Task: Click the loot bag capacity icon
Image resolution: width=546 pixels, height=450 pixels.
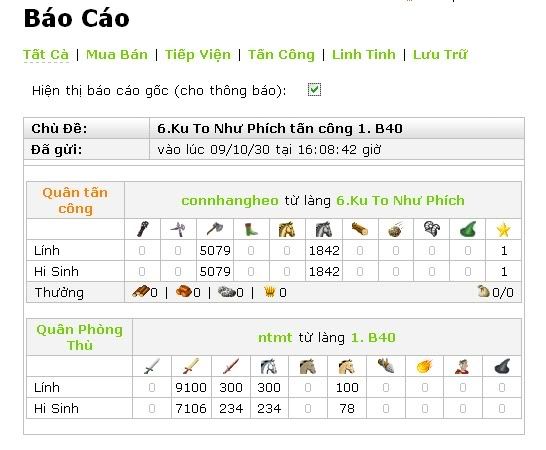Action: 484,291
